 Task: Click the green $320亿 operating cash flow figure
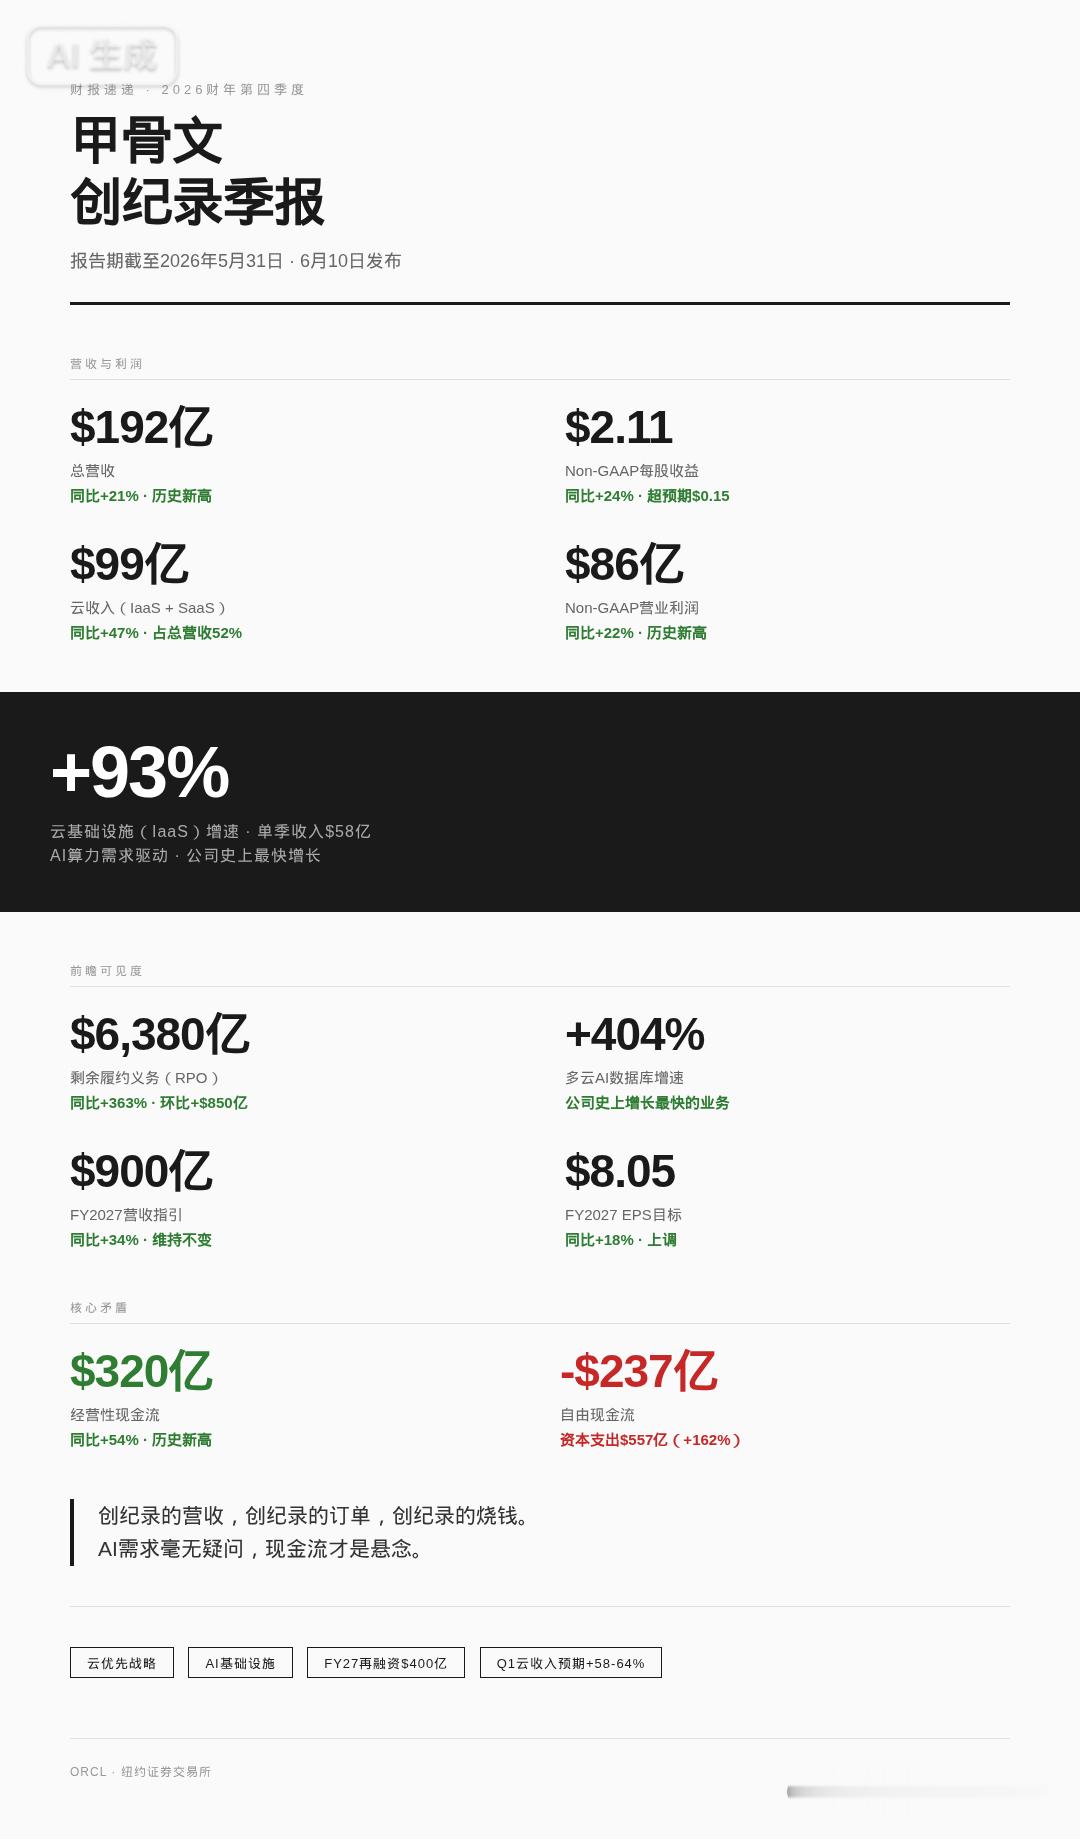click(x=141, y=1371)
